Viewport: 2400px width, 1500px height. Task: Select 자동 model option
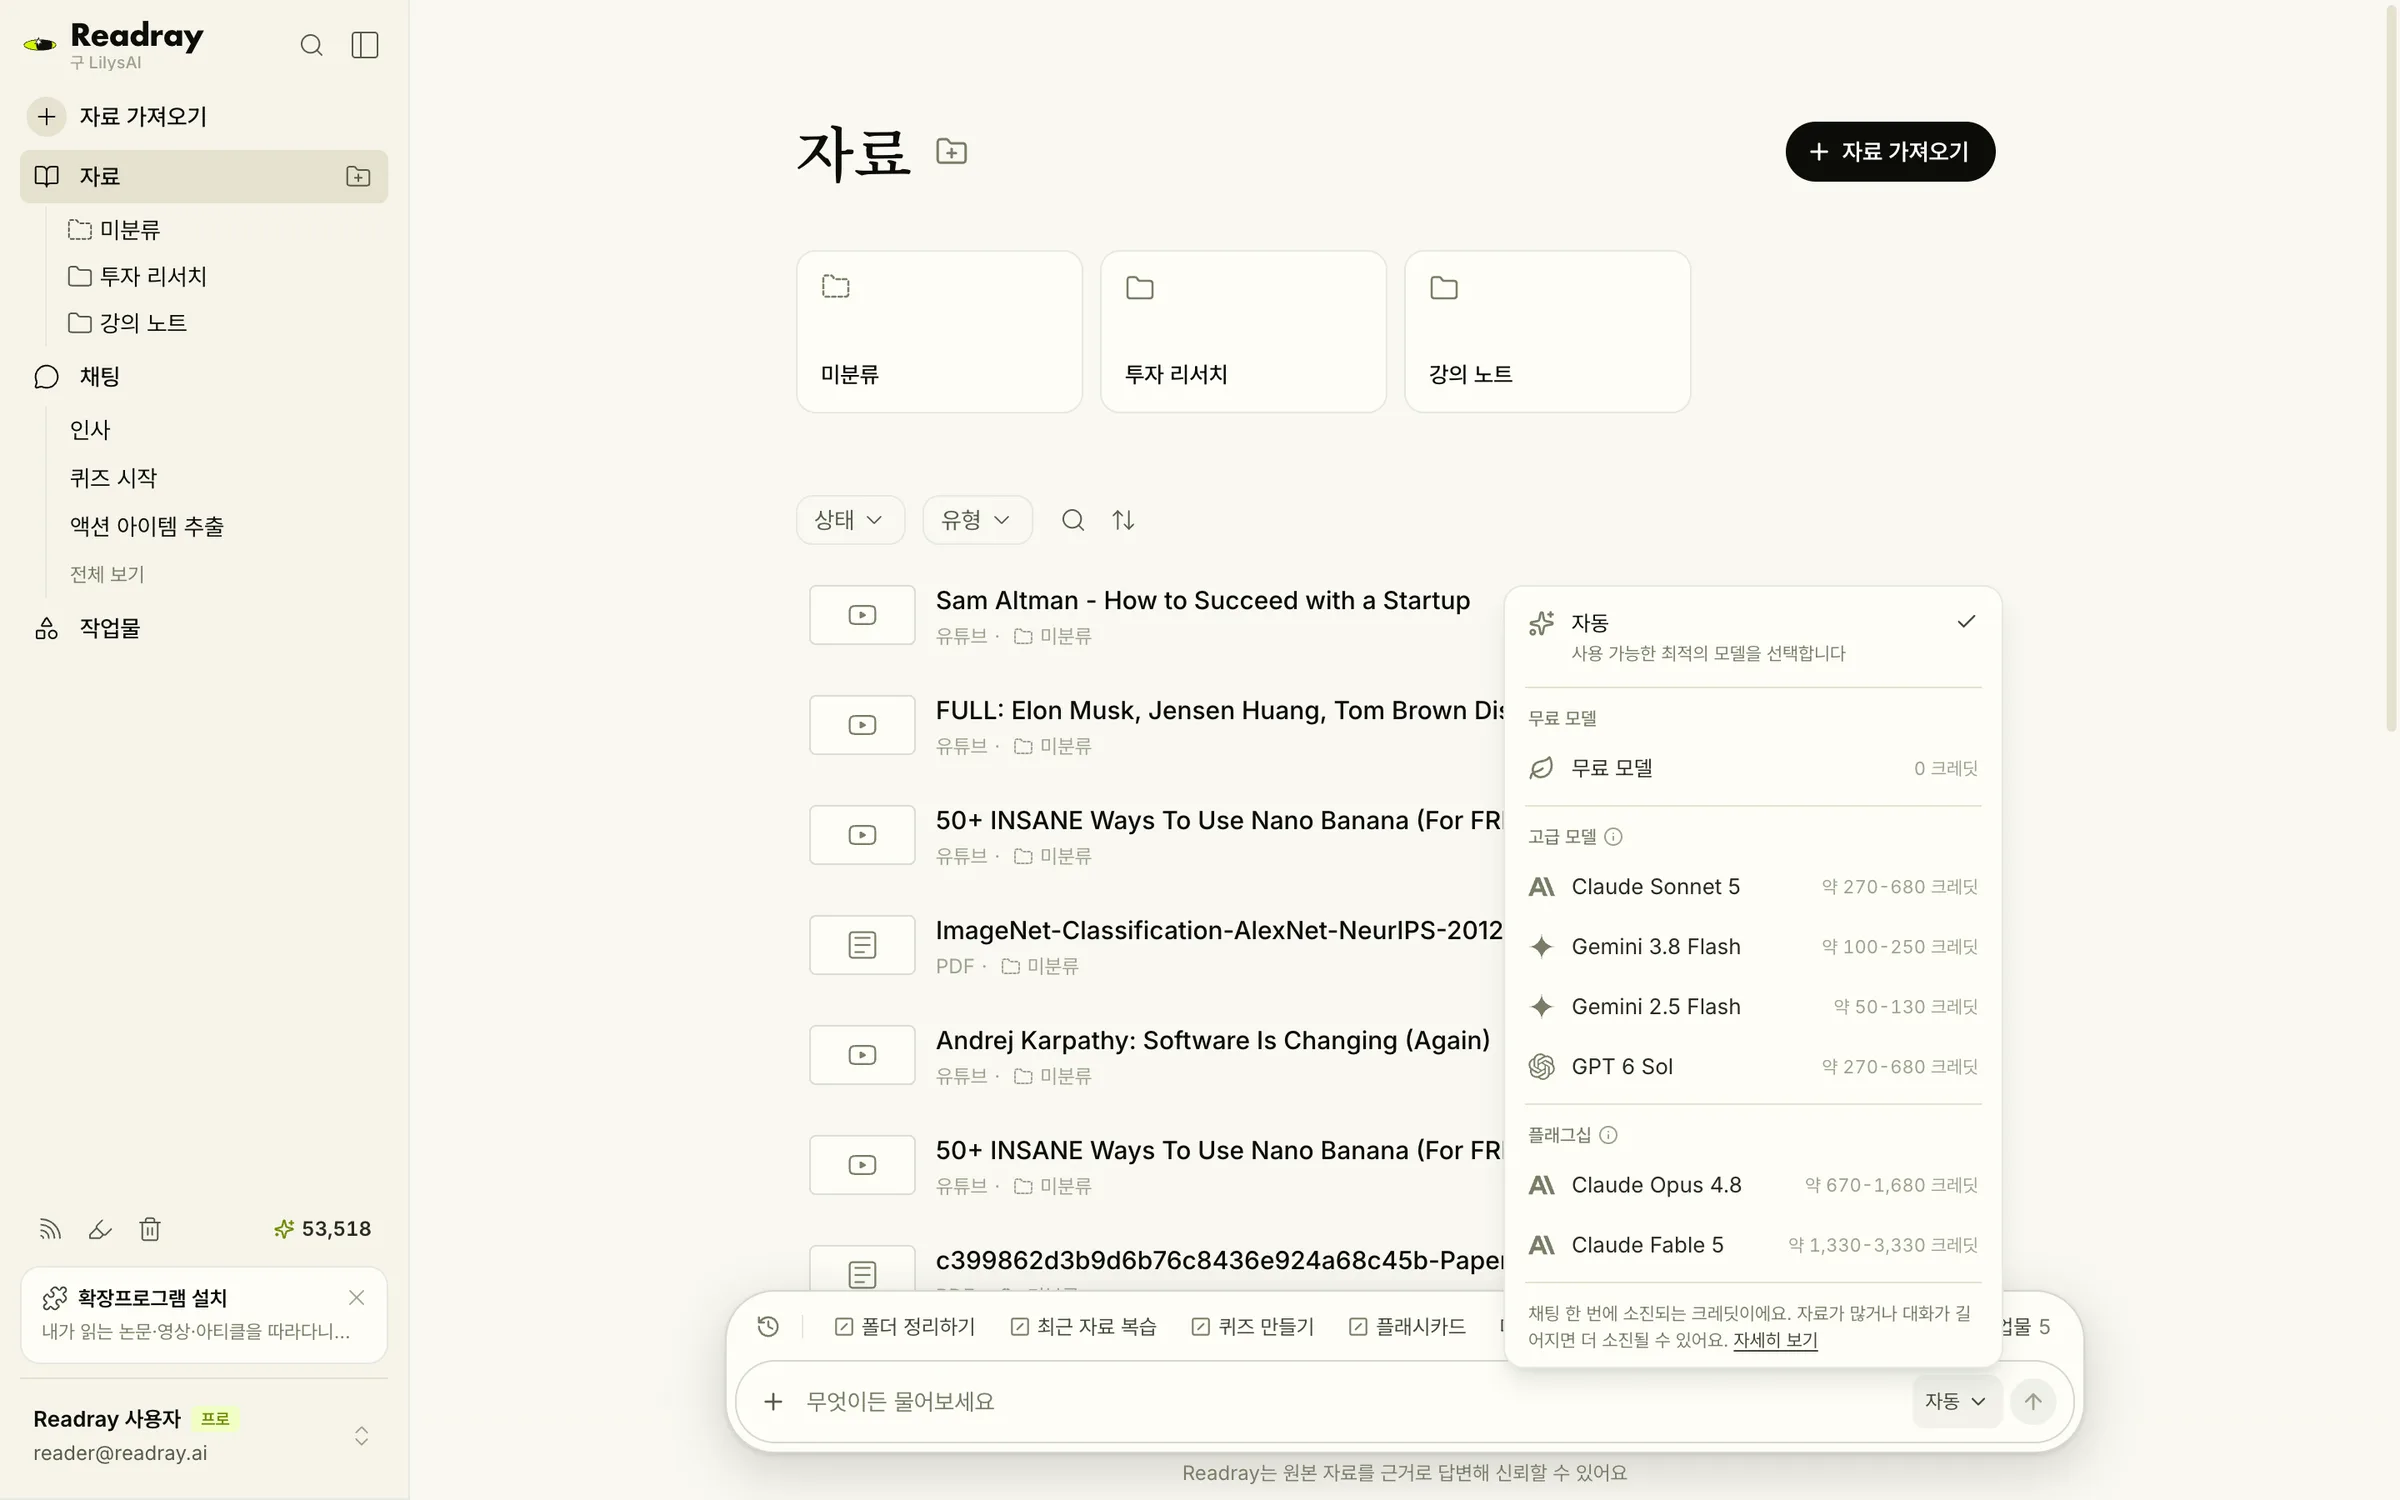pyautogui.click(x=1753, y=637)
